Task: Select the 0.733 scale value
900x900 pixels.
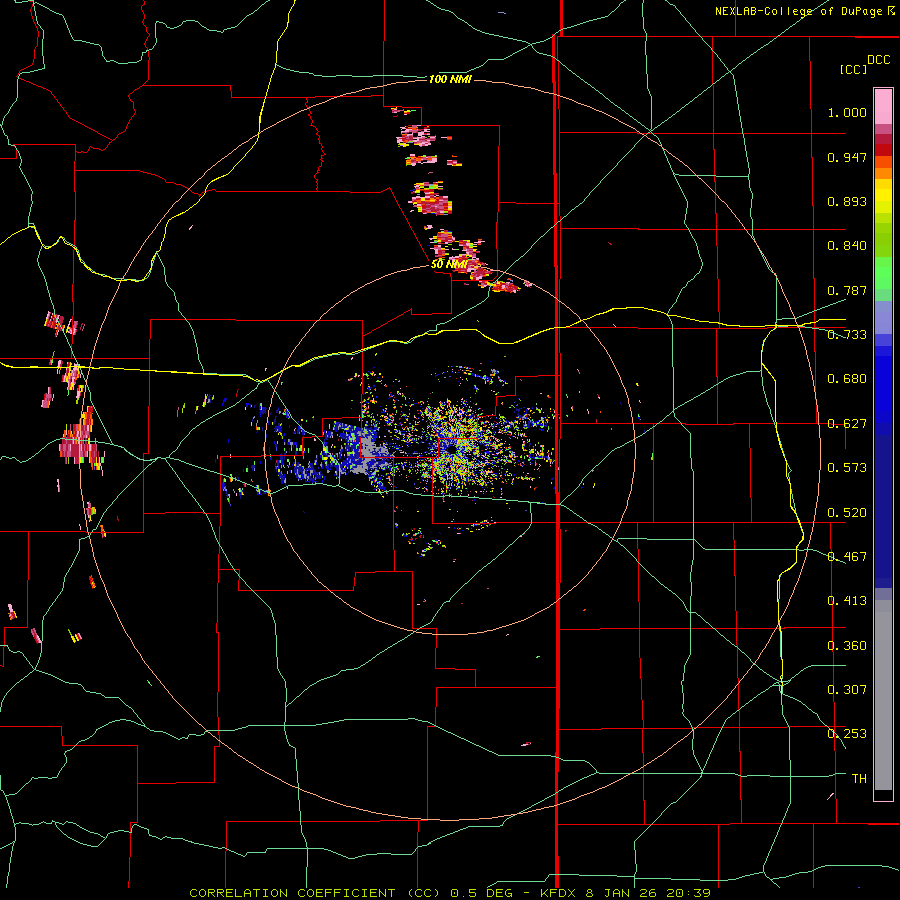Action: coord(847,335)
